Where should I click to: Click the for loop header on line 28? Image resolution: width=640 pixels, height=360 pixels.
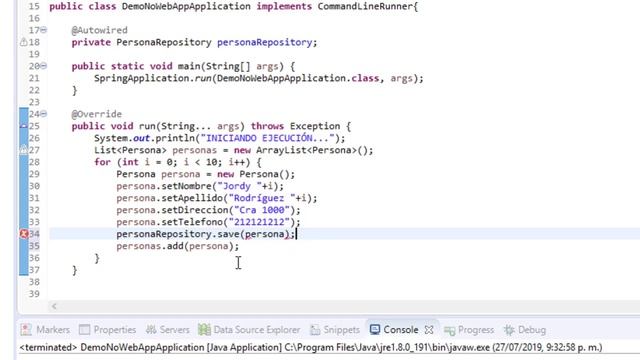click(x=178, y=162)
